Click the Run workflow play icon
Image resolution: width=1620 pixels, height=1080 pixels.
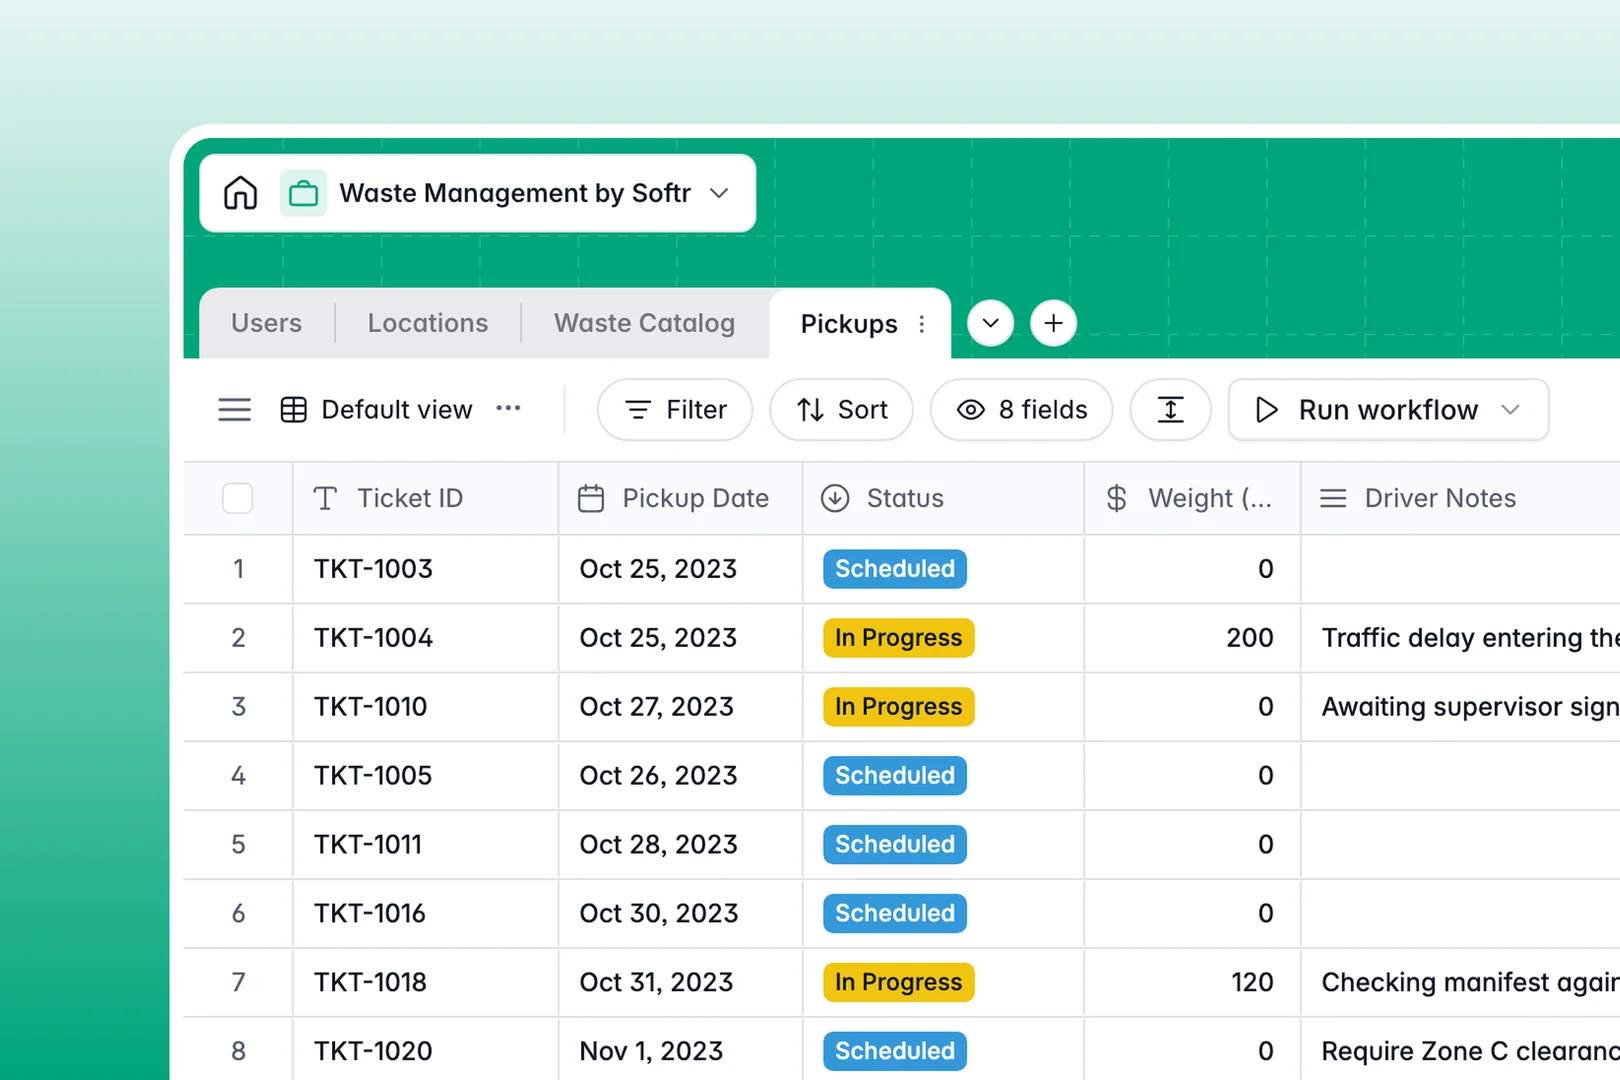pos(1267,410)
